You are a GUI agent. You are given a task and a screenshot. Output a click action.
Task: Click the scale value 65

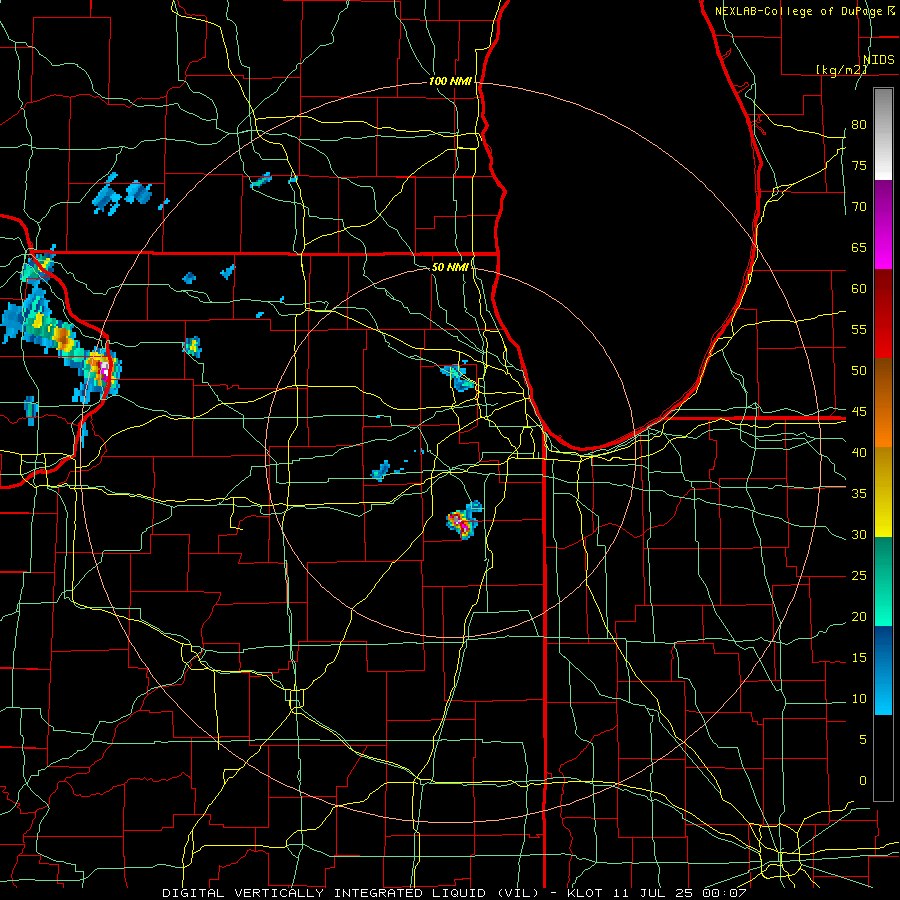(x=859, y=247)
